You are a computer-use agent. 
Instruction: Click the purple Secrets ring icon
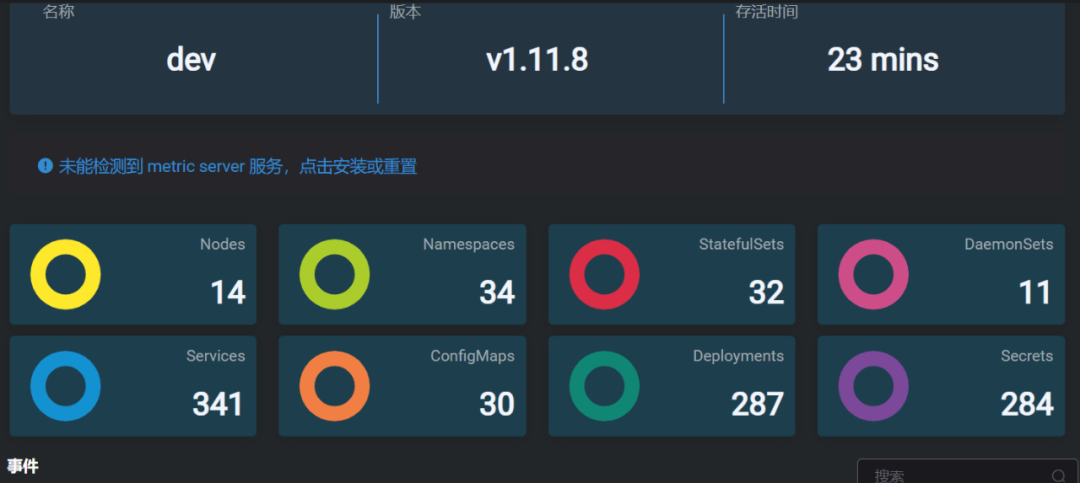click(873, 386)
